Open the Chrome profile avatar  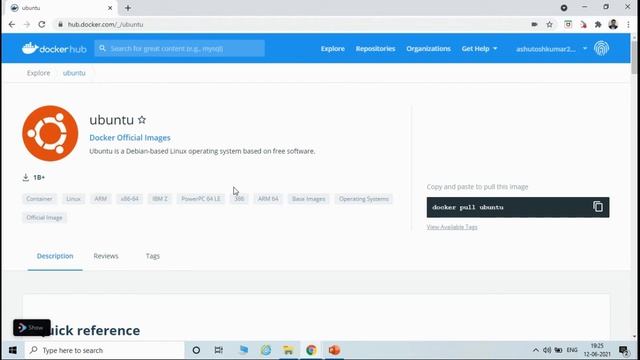(613, 24)
